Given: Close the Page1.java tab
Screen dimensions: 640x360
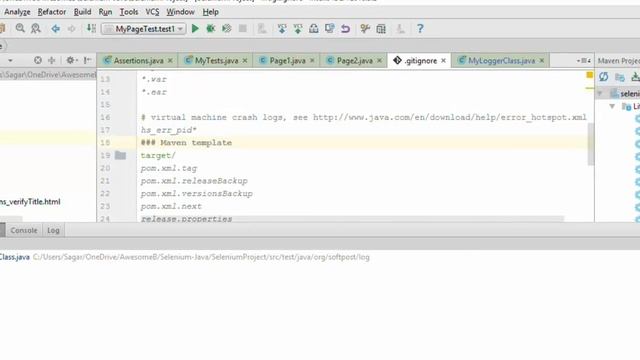Looking at the screenshot, I should pos(312,60).
